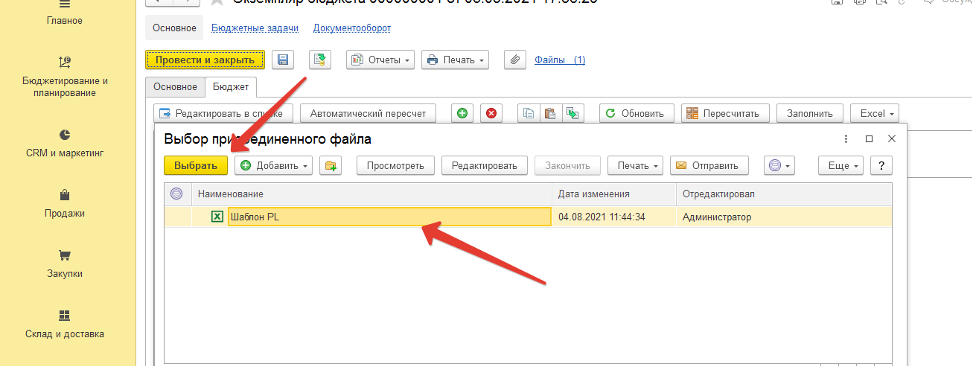This screenshot has height=366, width=972.
Task: Expand the Добавить dropdown in dialog
Action: point(273,166)
